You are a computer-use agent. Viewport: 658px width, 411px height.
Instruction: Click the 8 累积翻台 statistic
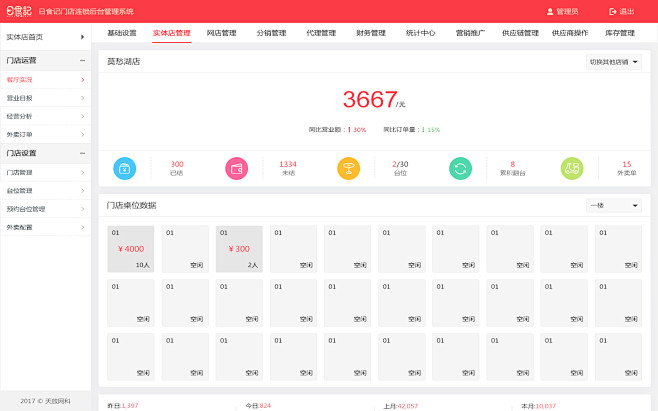tap(512, 168)
